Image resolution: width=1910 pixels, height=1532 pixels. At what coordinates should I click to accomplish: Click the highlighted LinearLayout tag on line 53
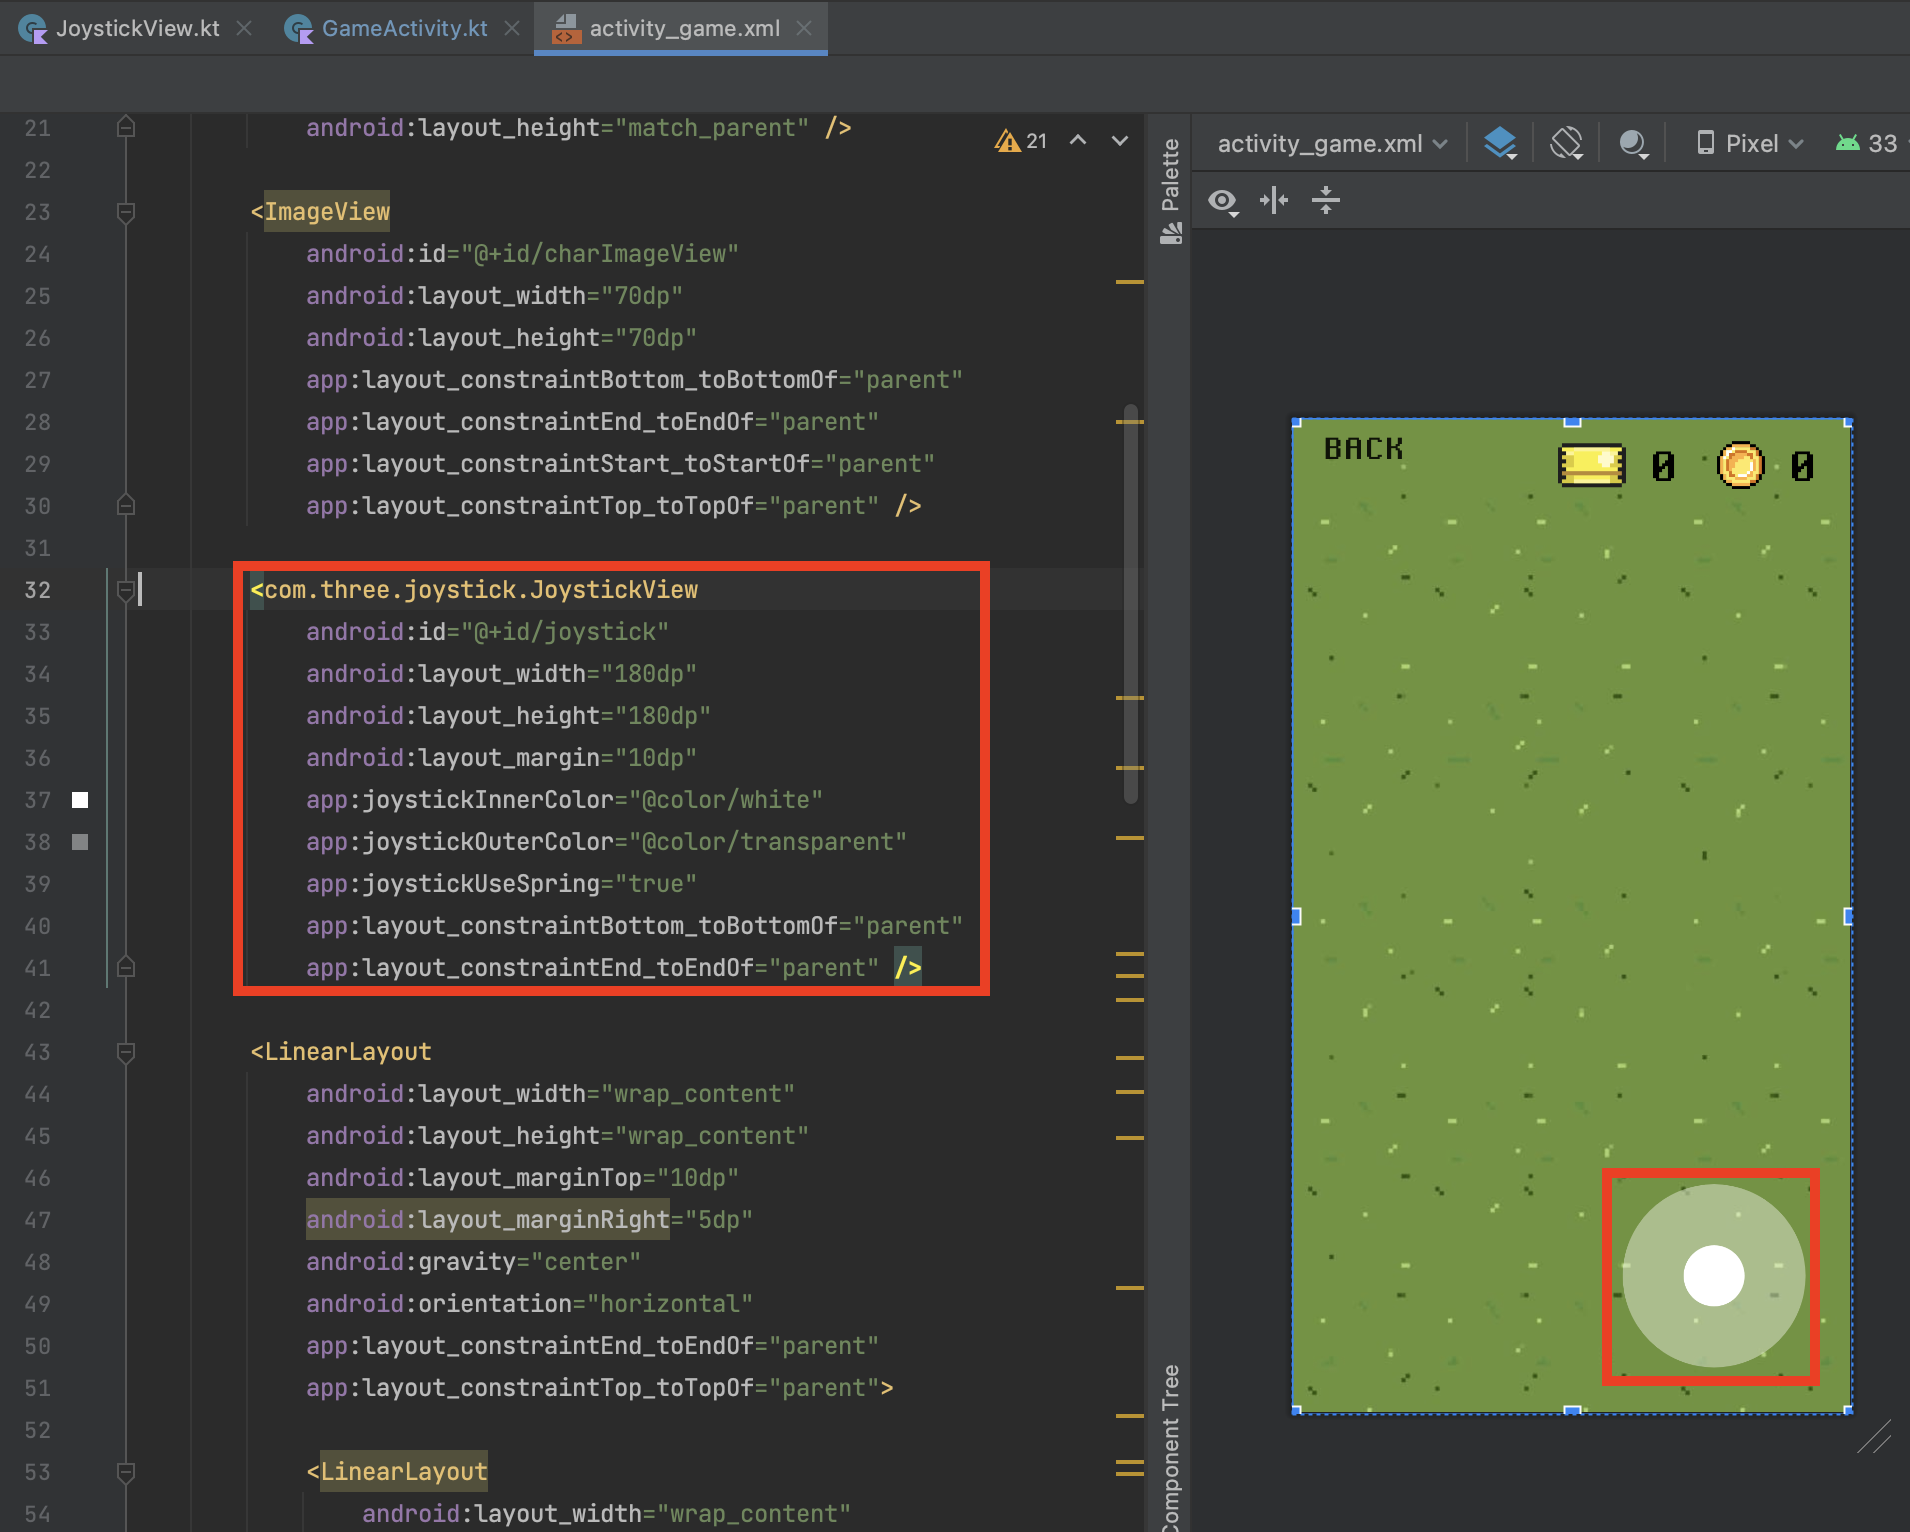coord(404,1472)
